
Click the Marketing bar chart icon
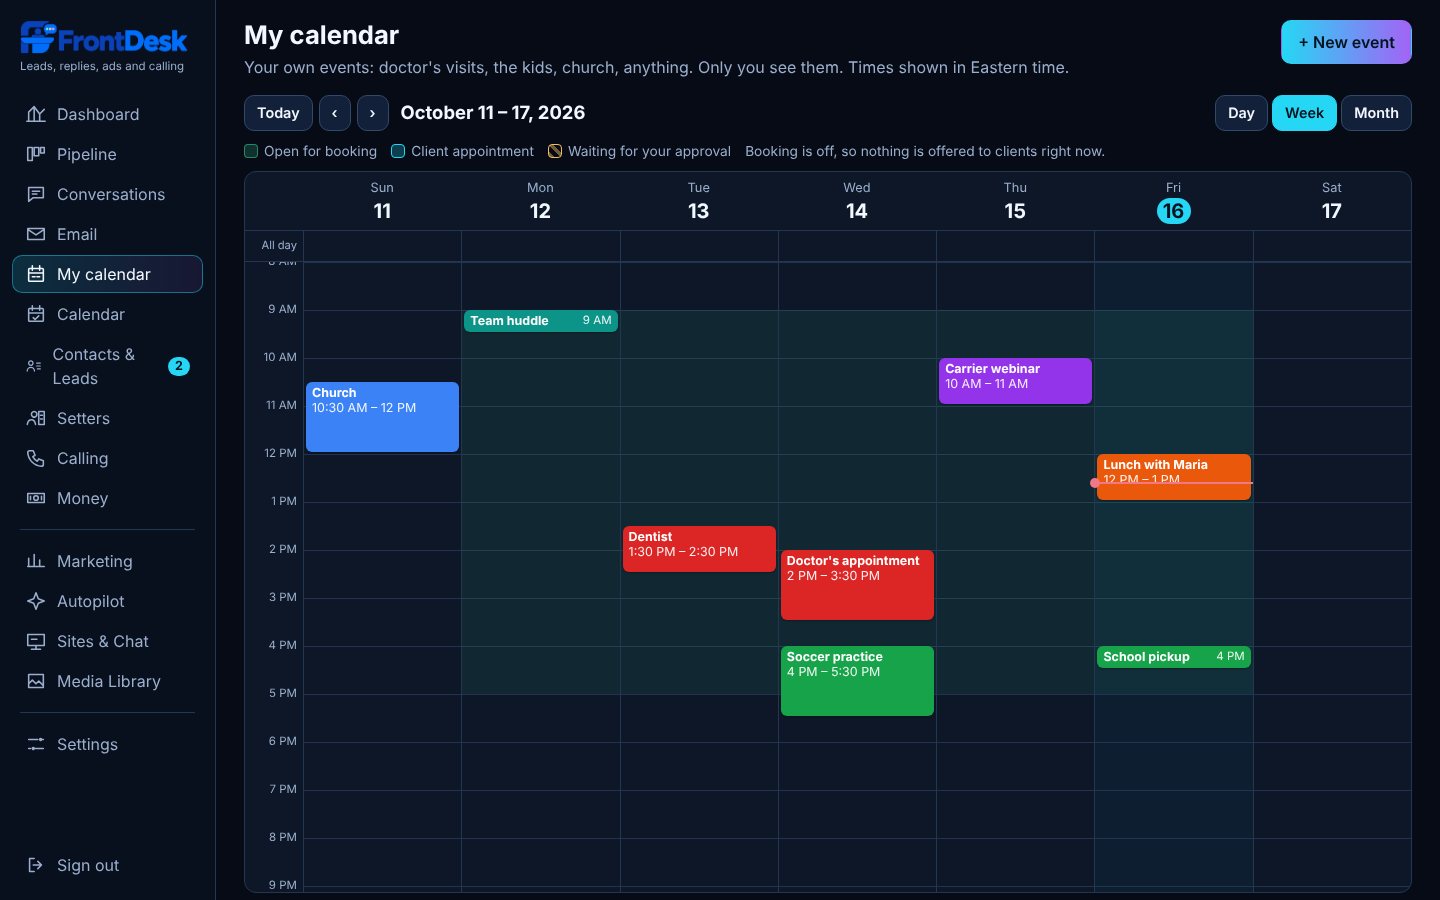(x=36, y=561)
